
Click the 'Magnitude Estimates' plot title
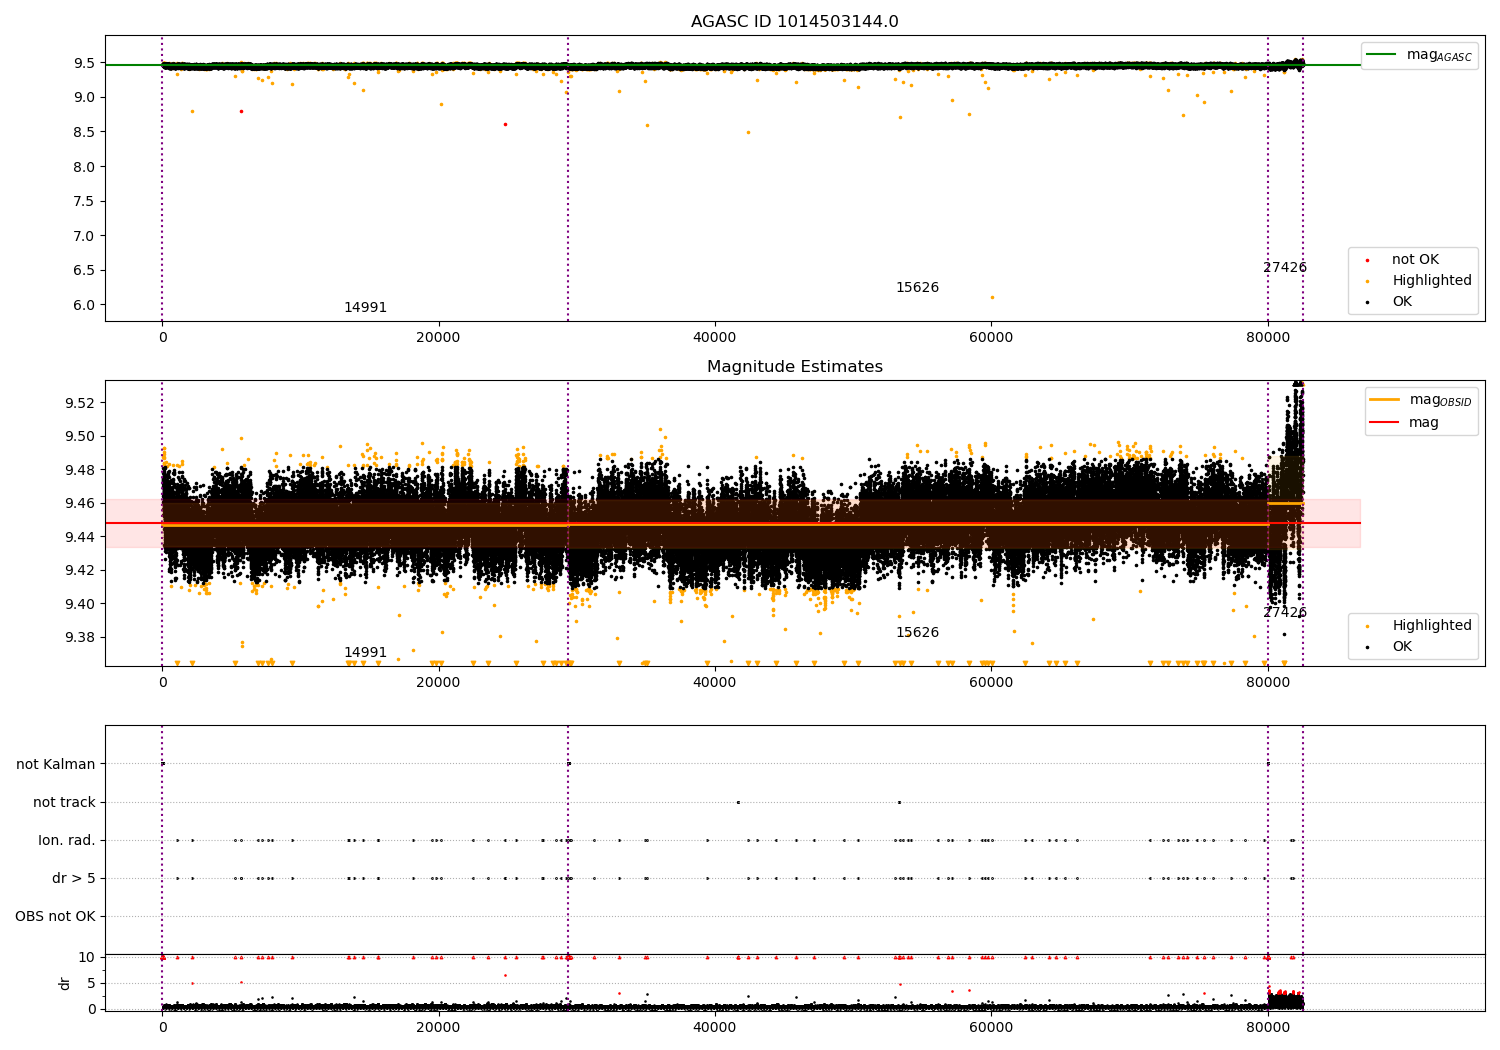(x=794, y=367)
